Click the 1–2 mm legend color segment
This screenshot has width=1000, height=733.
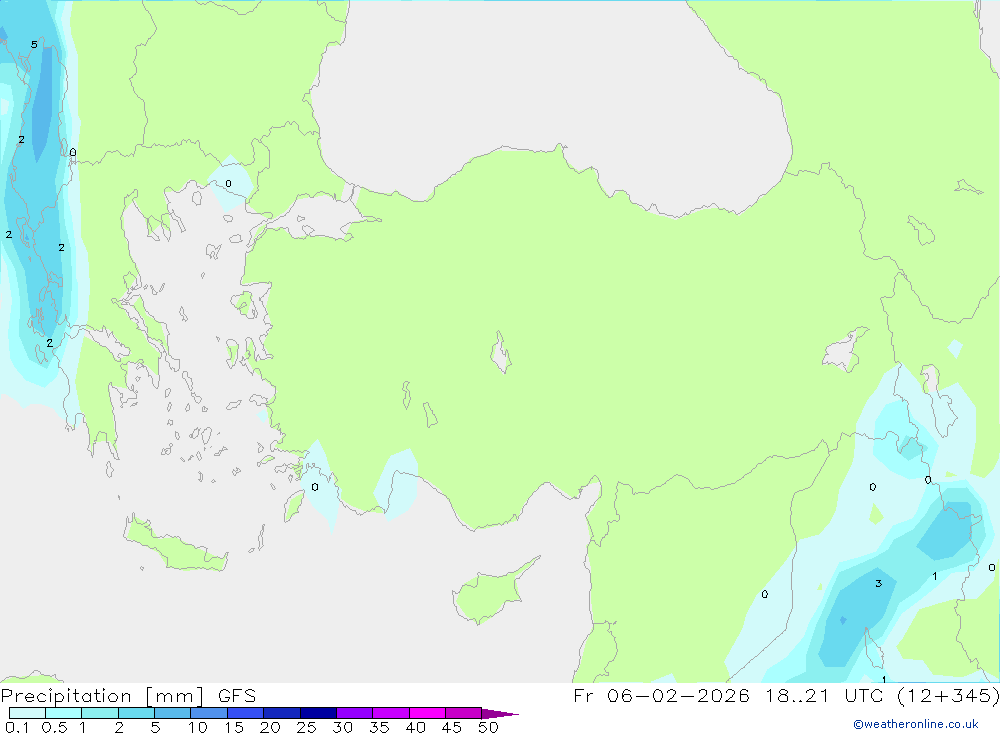click(x=100, y=713)
